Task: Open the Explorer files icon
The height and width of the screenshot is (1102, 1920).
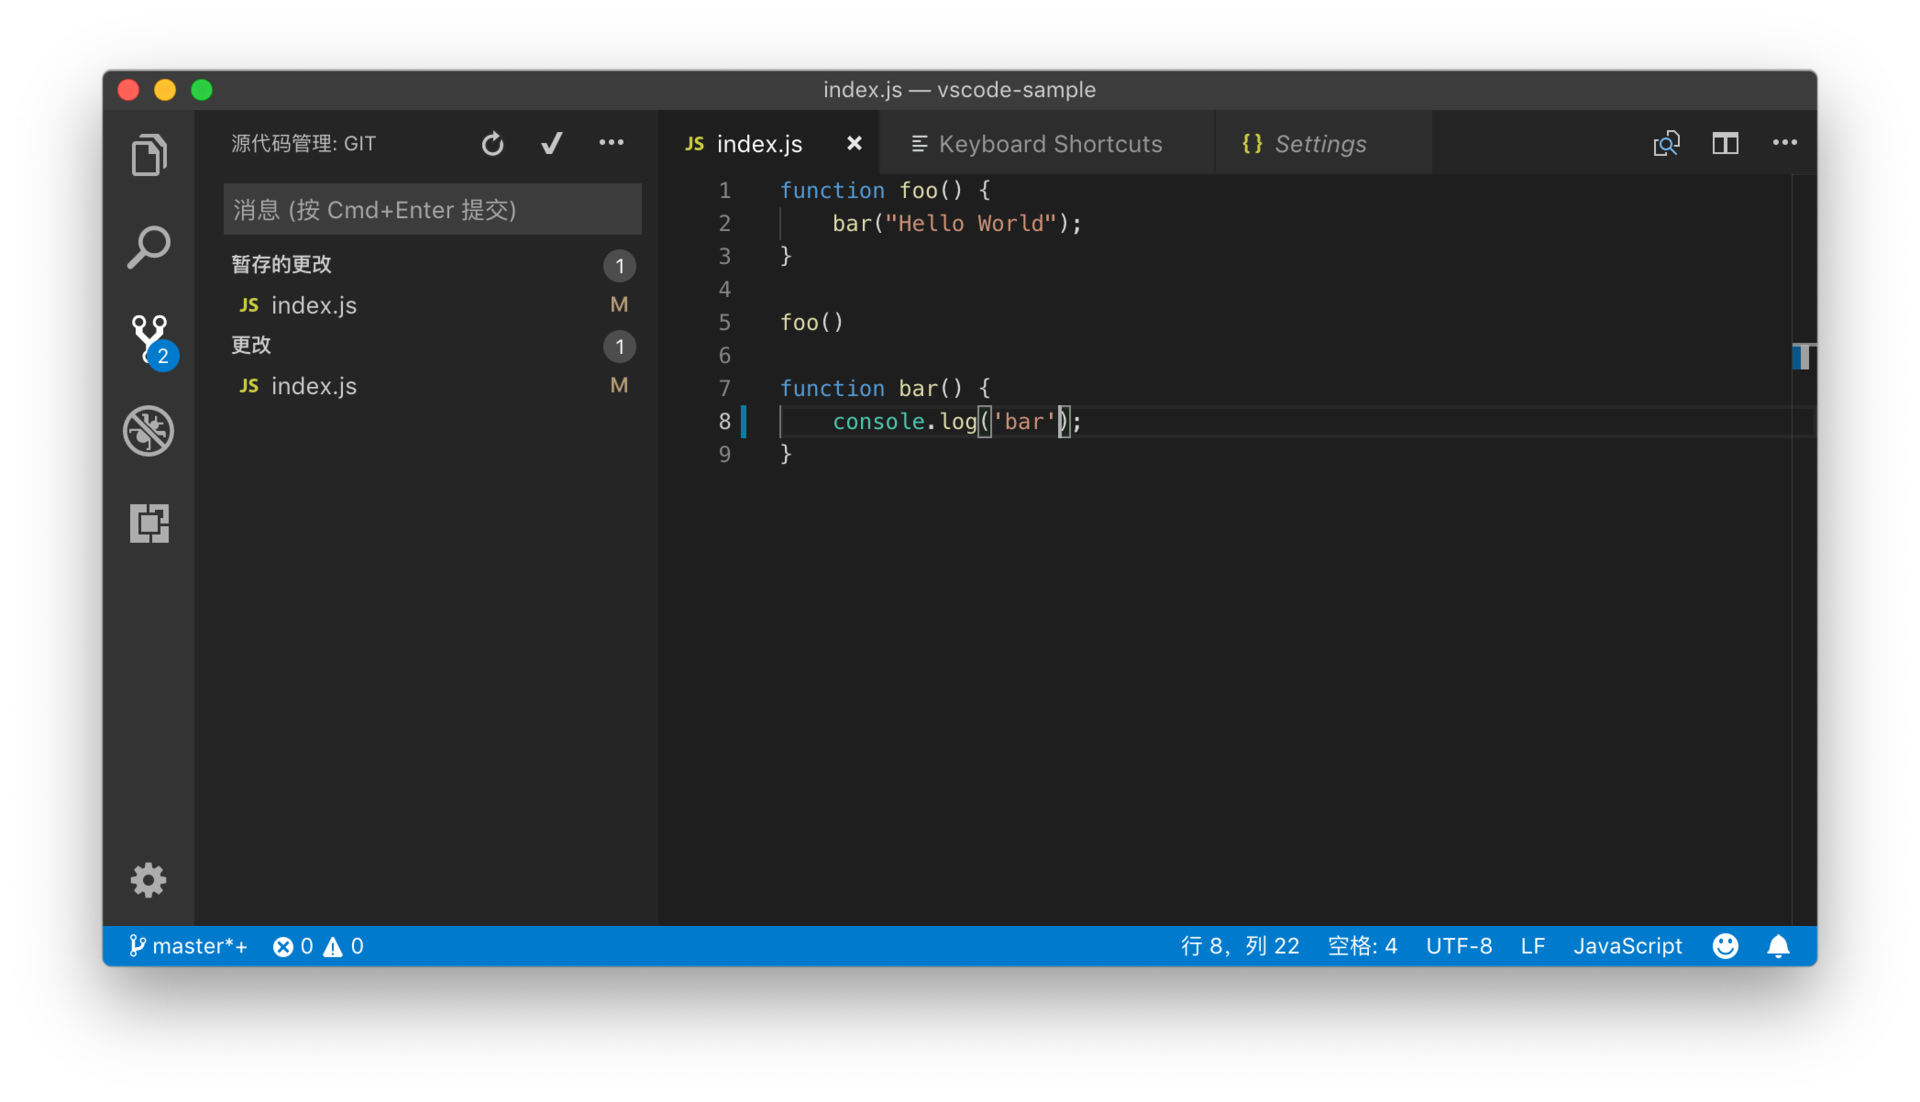Action: click(149, 155)
